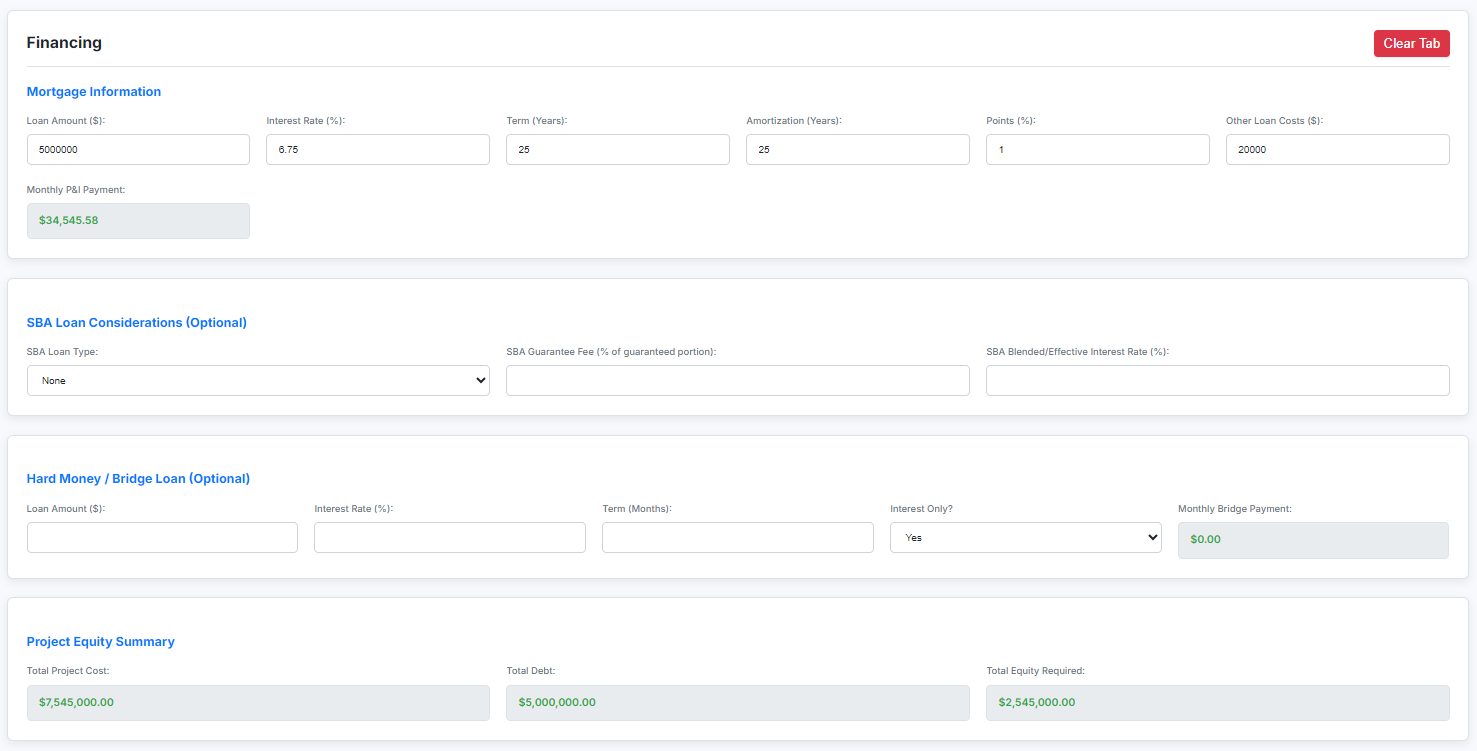The width and height of the screenshot is (1477, 751).
Task: Click the Total Equity Required label
Action: [x=1035, y=671]
